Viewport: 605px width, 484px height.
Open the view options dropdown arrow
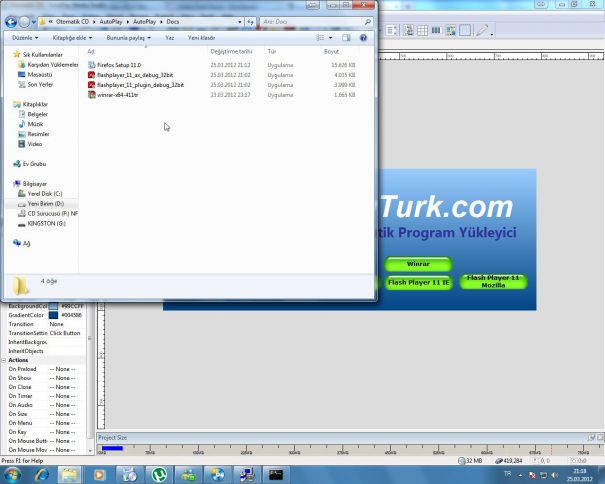pos(330,38)
